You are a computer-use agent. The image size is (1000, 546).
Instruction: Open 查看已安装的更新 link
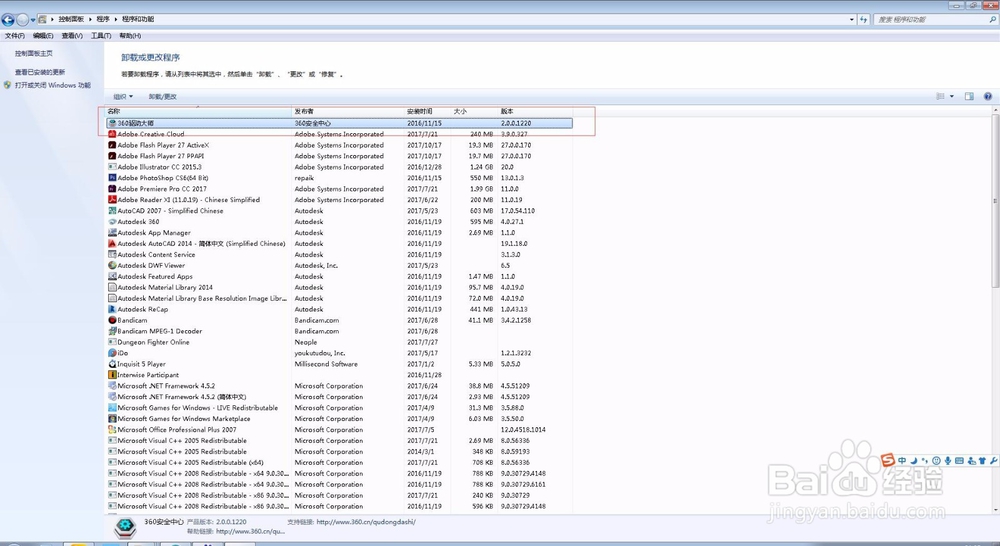coord(40,72)
